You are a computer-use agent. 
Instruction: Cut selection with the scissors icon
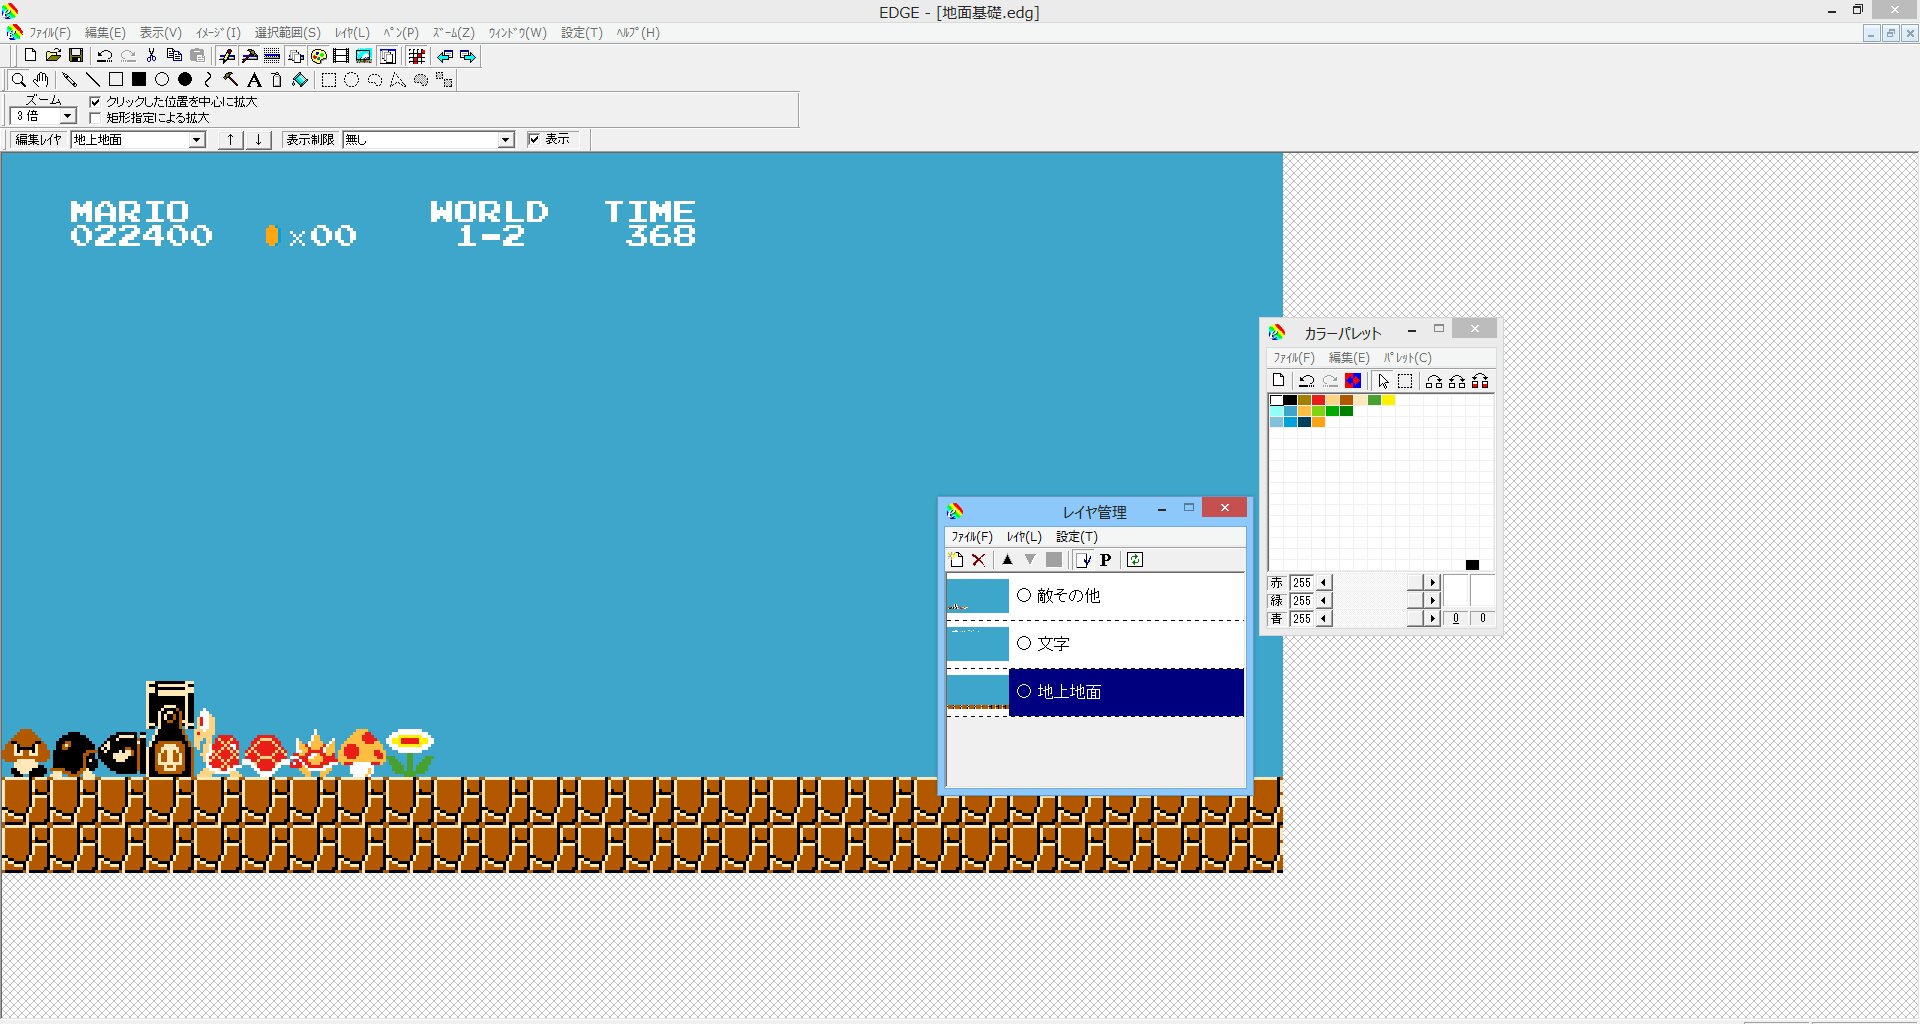(x=151, y=56)
